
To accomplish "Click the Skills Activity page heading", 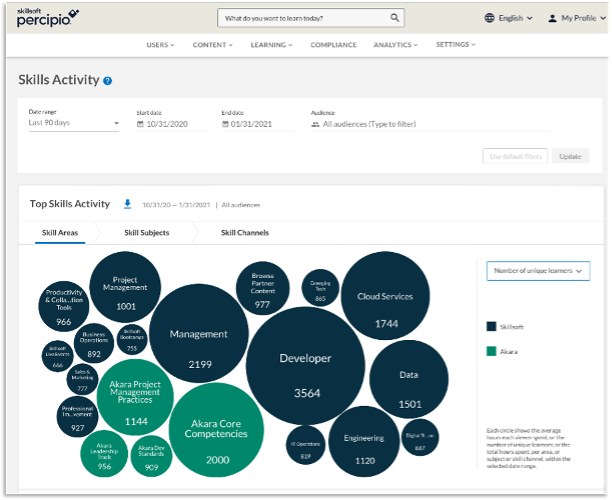I will pyautogui.click(x=59, y=80).
